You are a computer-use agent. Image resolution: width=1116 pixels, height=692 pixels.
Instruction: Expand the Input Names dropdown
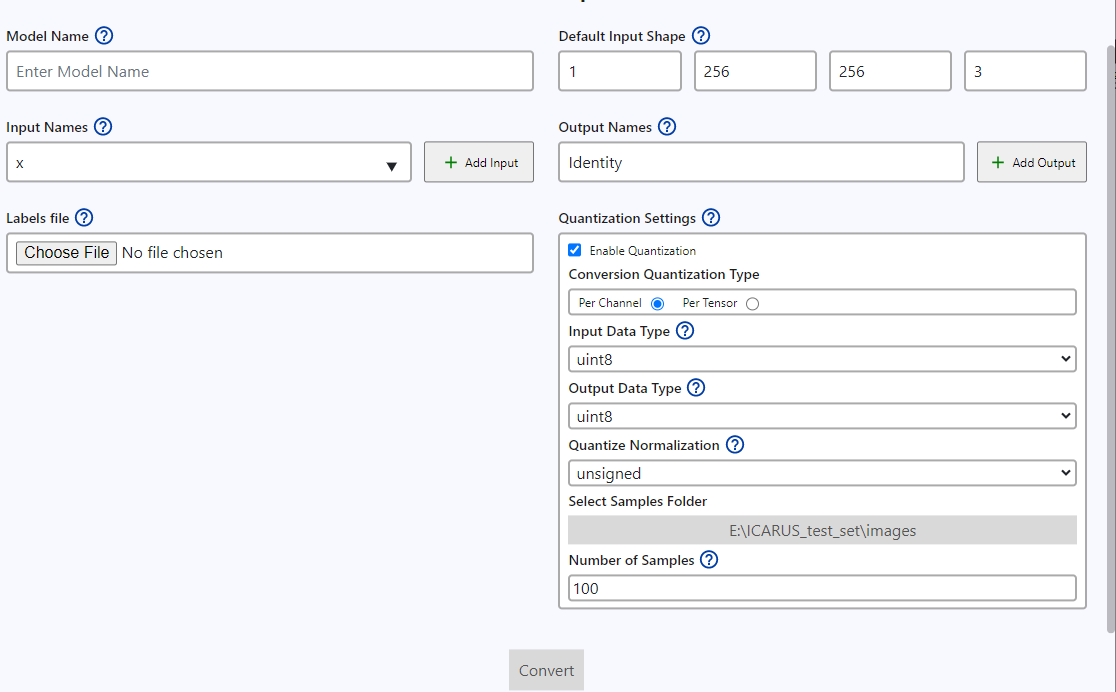click(x=209, y=162)
